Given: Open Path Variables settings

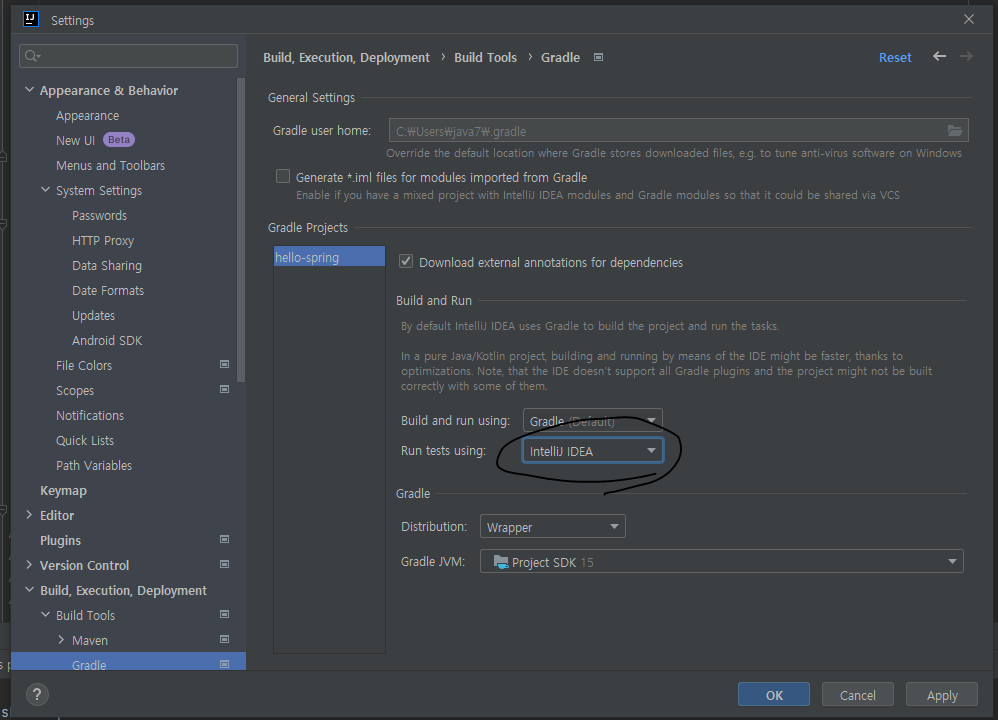Looking at the screenshot, I should pyautogui.click(x=94, y=465).
